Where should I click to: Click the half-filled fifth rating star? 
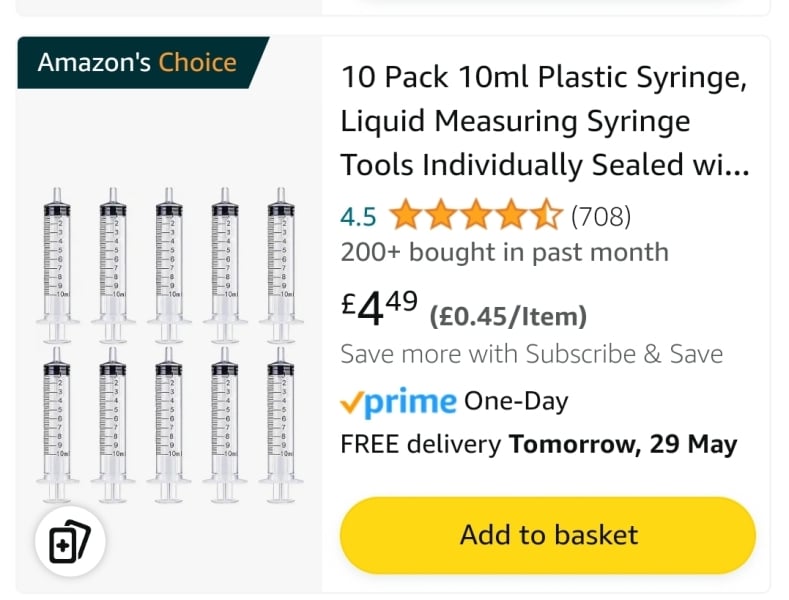coord(546,215)
